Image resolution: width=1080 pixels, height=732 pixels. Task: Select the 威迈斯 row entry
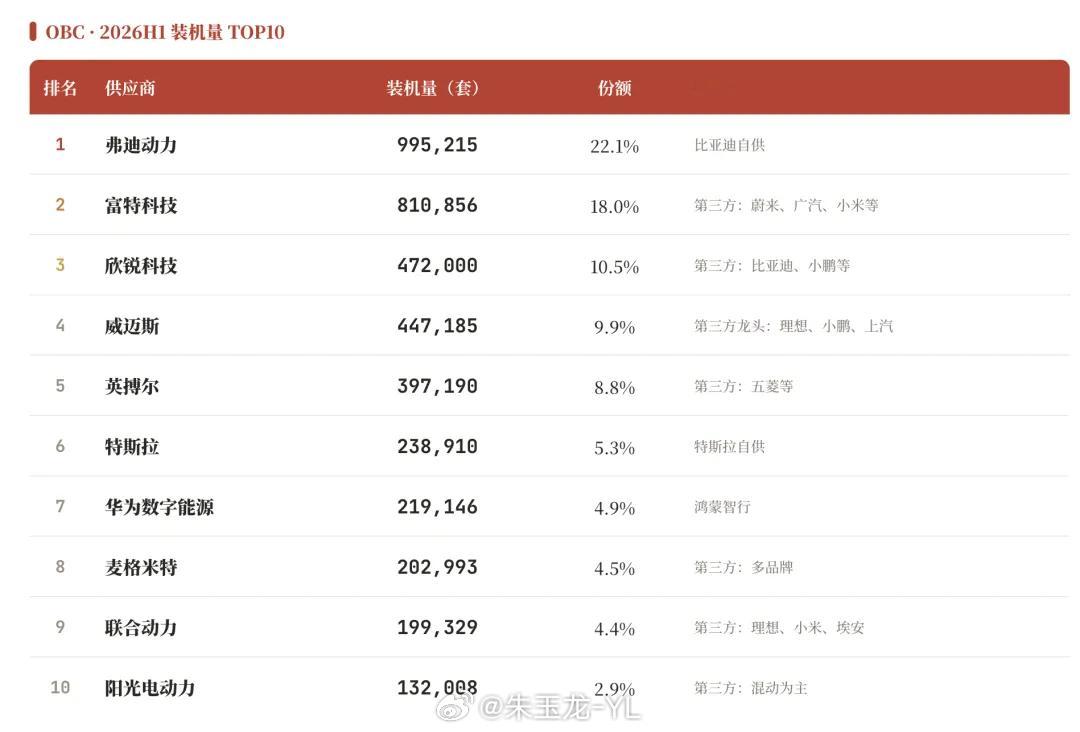549,326
